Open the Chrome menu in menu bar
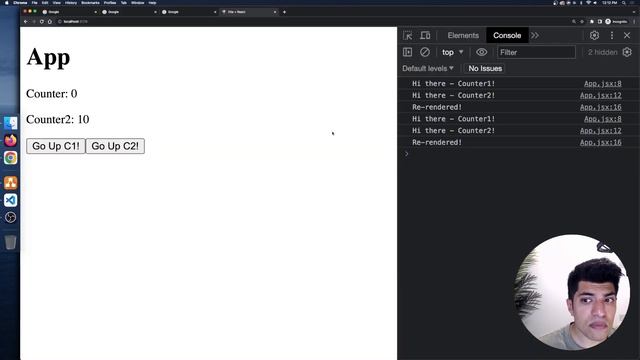 click(x=20, y=2)
